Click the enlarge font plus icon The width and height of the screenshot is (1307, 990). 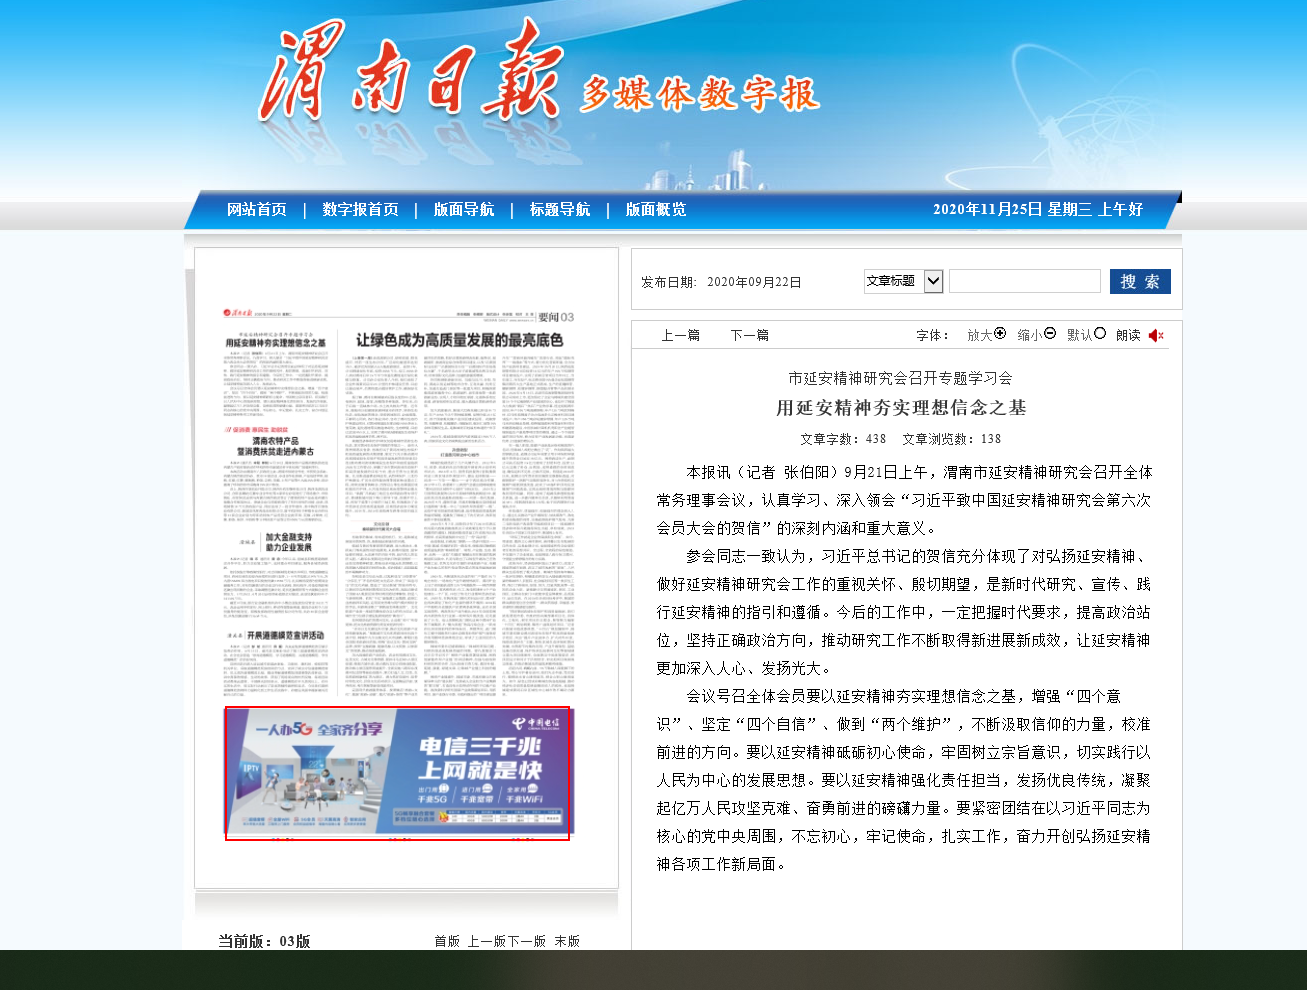[x=1000, y=334]
